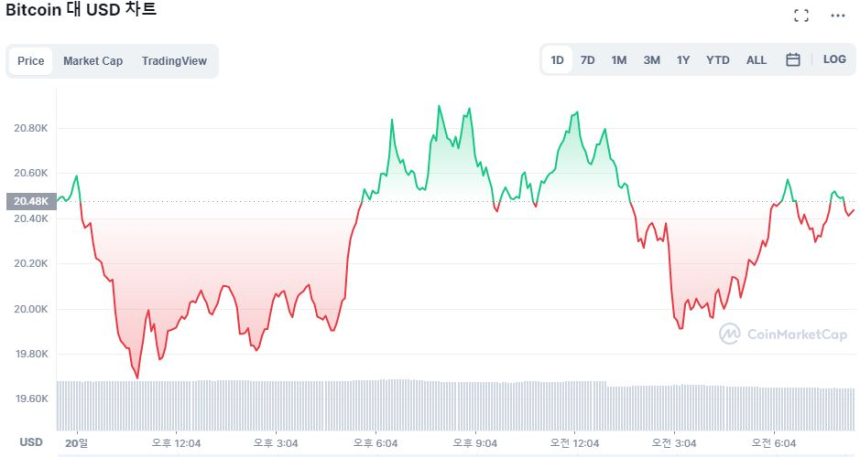The image size is (860, 457).
Task: Select the 1D time range
Action: [x=557, y=60]
